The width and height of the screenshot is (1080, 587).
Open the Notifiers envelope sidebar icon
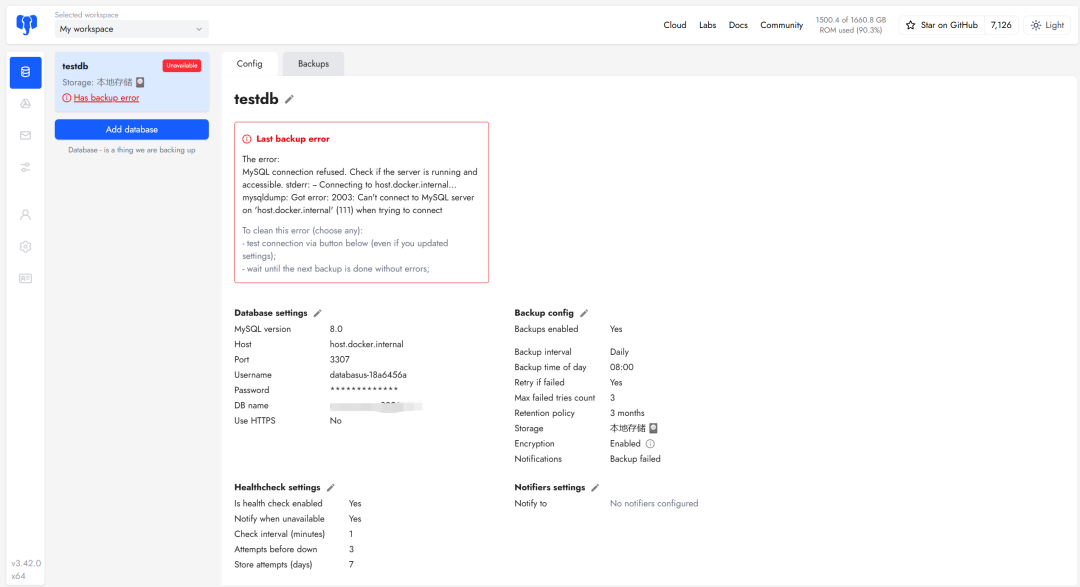coord(25,136)
